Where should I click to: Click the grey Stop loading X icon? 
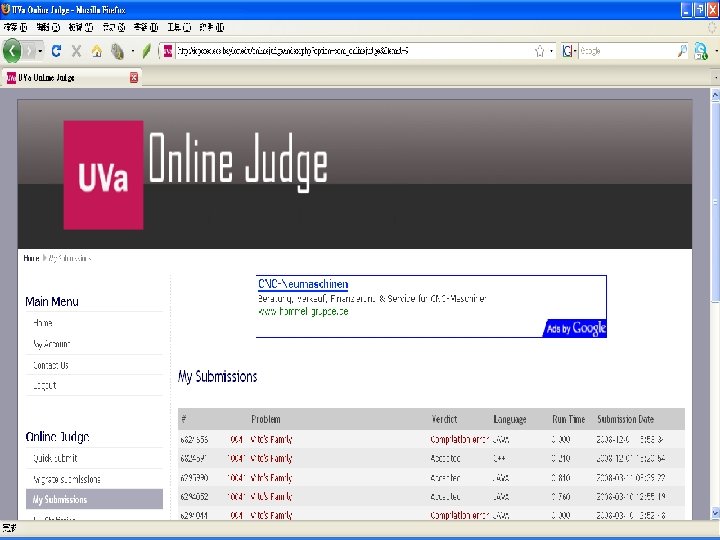pos(76,51)
